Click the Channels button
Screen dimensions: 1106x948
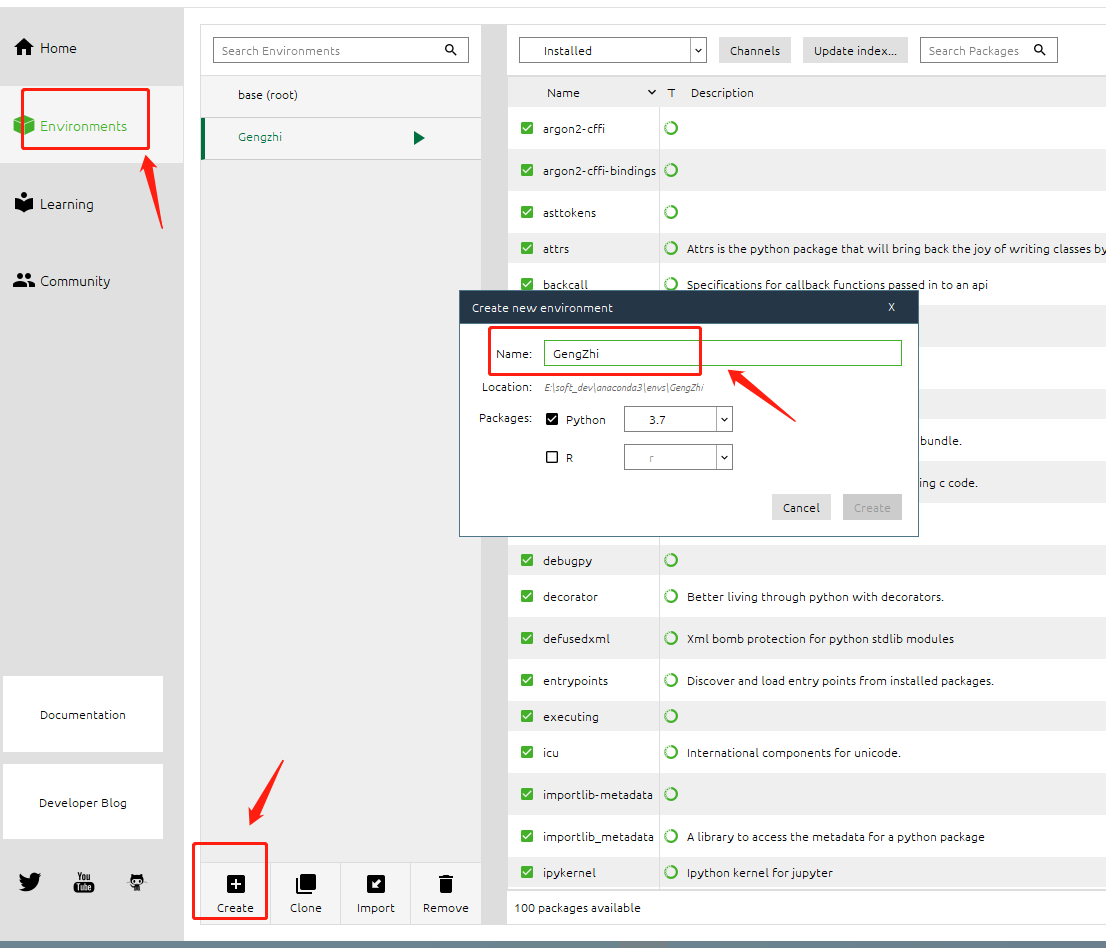[755, 50]
